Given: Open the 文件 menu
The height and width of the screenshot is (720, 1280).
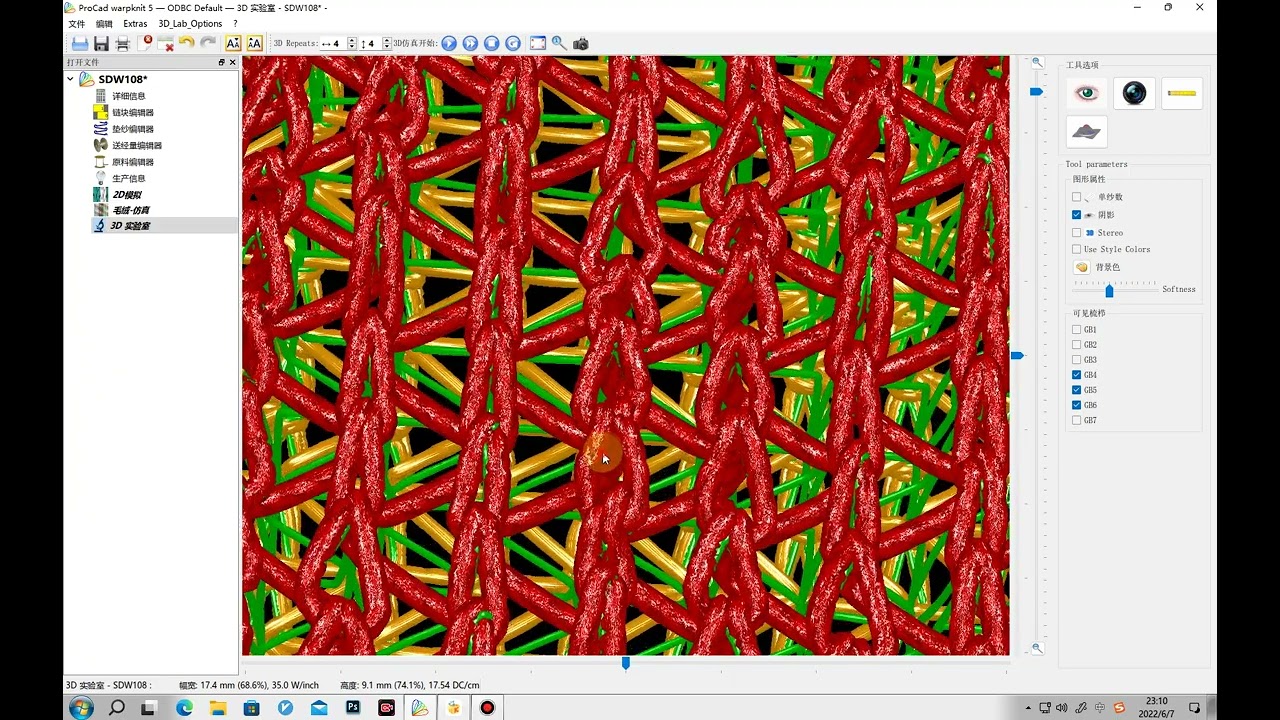Looking at the screenshot, I should point(76,23).
